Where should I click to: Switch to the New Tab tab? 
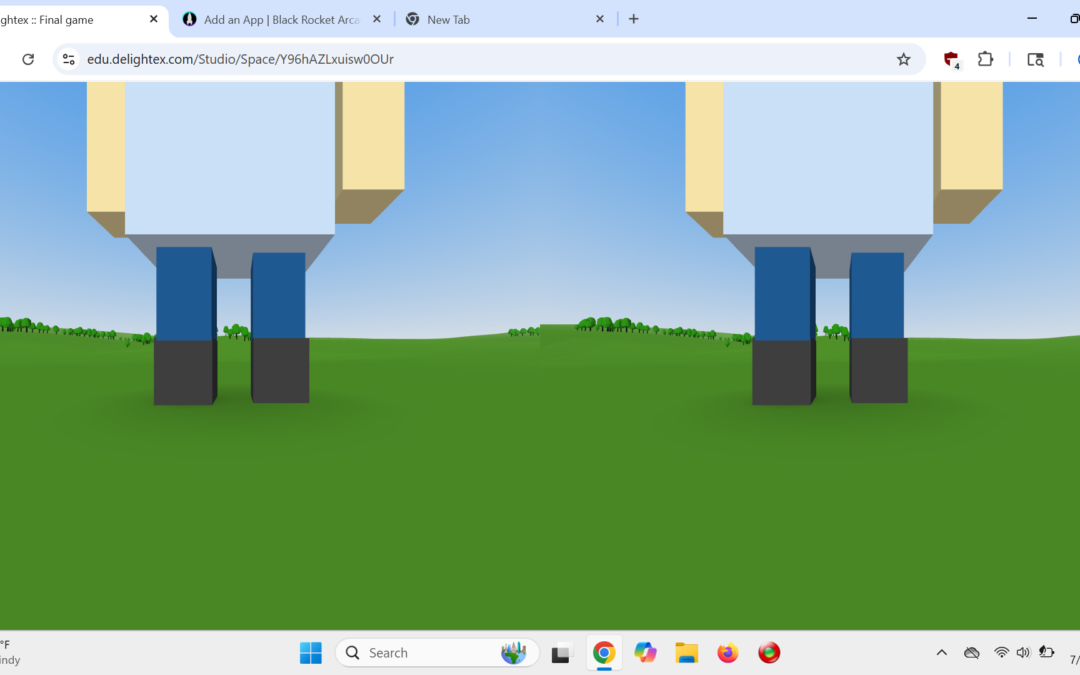506,19
